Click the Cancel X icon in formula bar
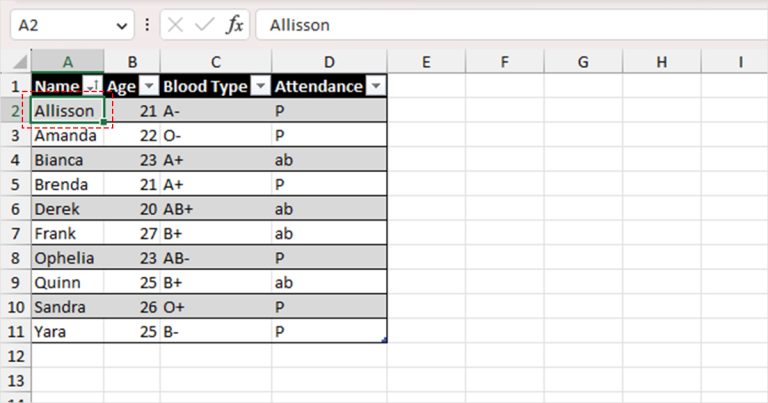Screen dimensions: 768x403 tap(175, 24)
